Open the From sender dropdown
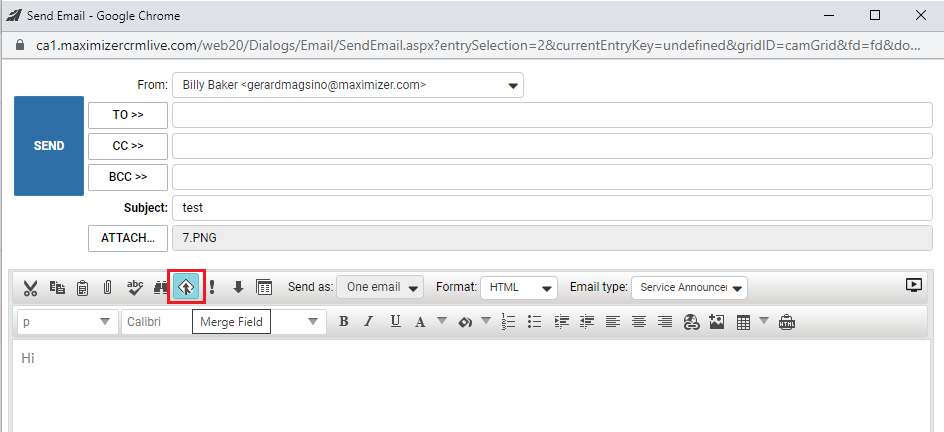 pos(348,85)
